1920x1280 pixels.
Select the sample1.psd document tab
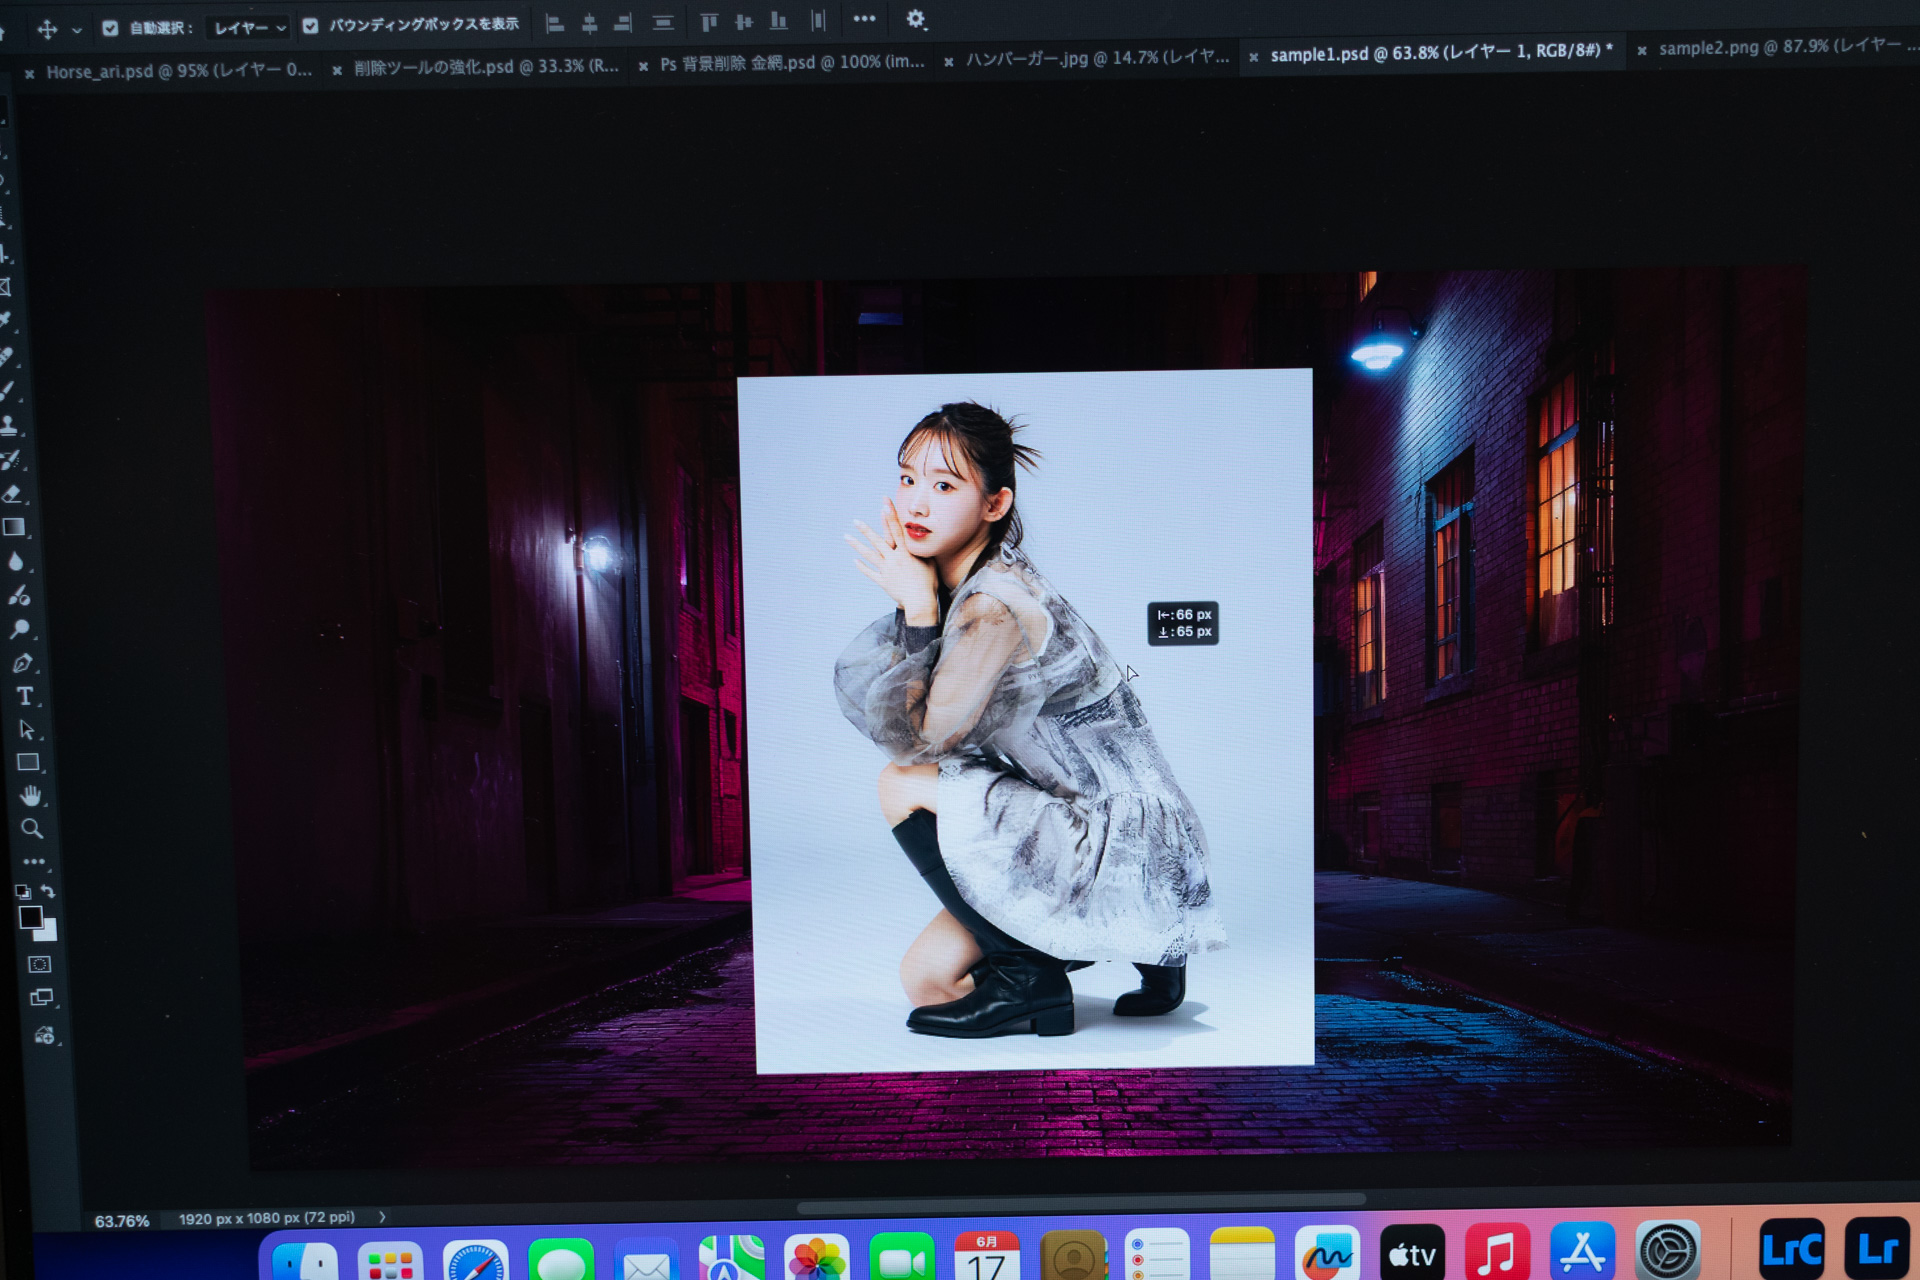tap(1441, 53)
